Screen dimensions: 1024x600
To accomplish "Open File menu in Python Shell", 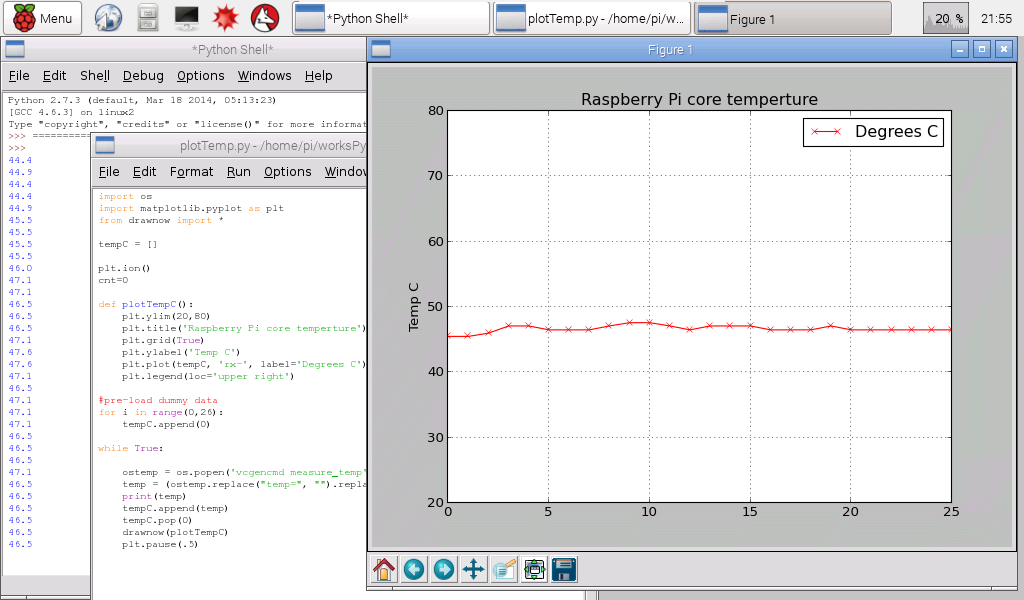I will coord(19,76).
